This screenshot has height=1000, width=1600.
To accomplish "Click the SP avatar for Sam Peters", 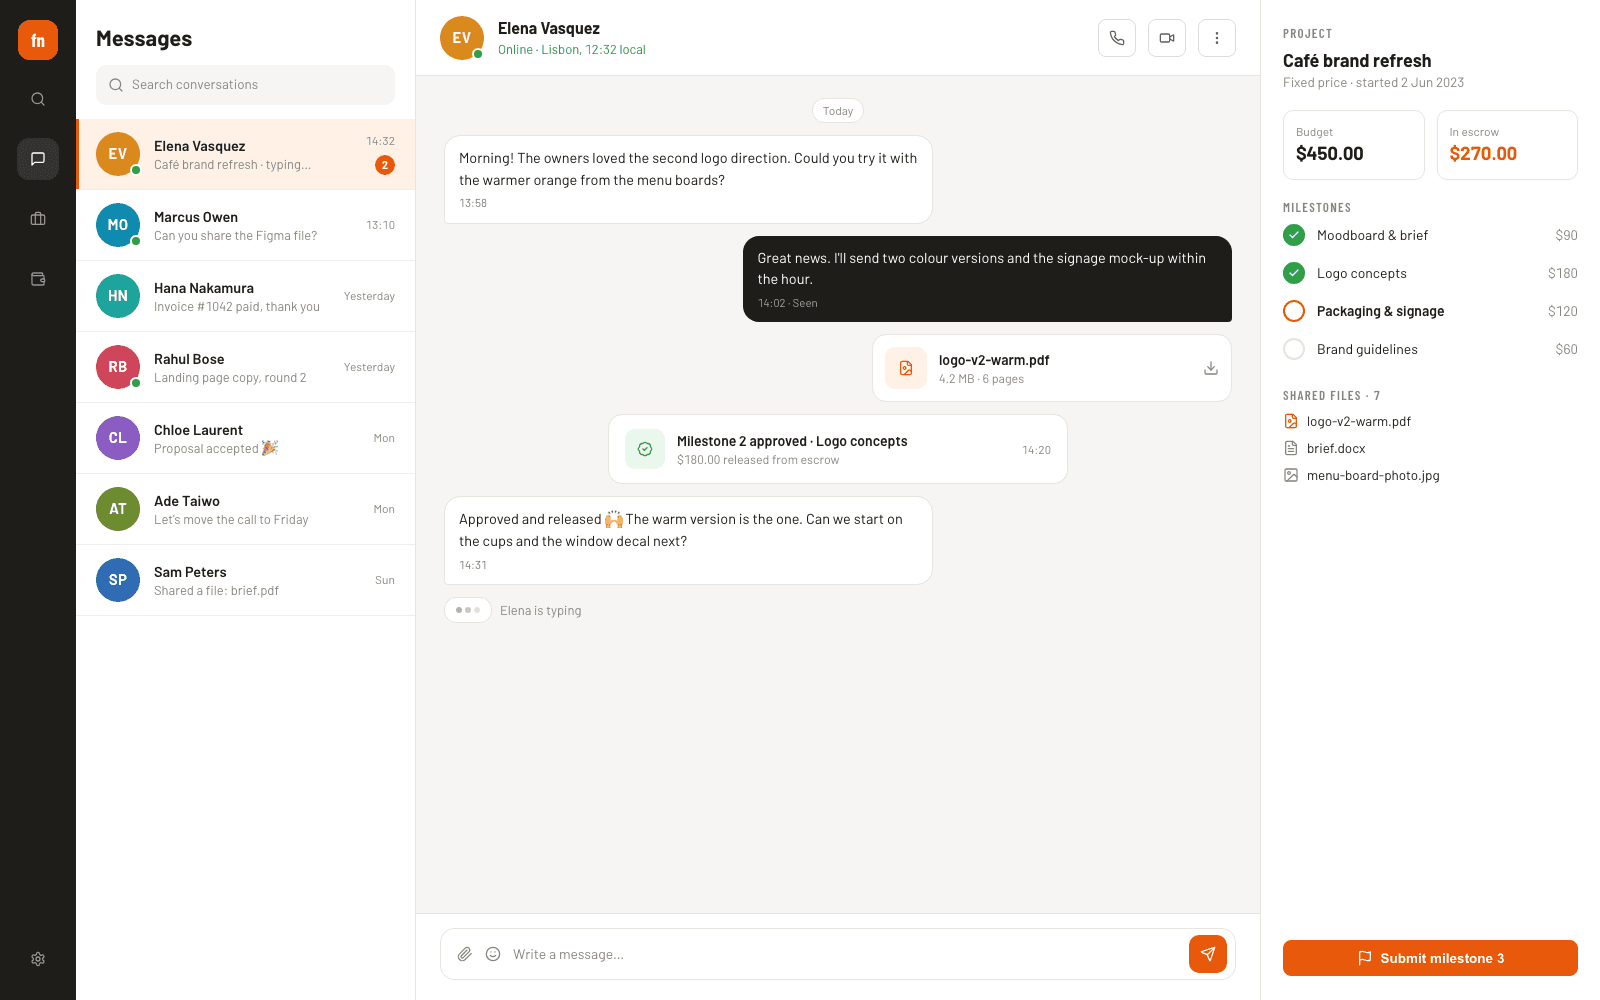I will coord(118,580).
